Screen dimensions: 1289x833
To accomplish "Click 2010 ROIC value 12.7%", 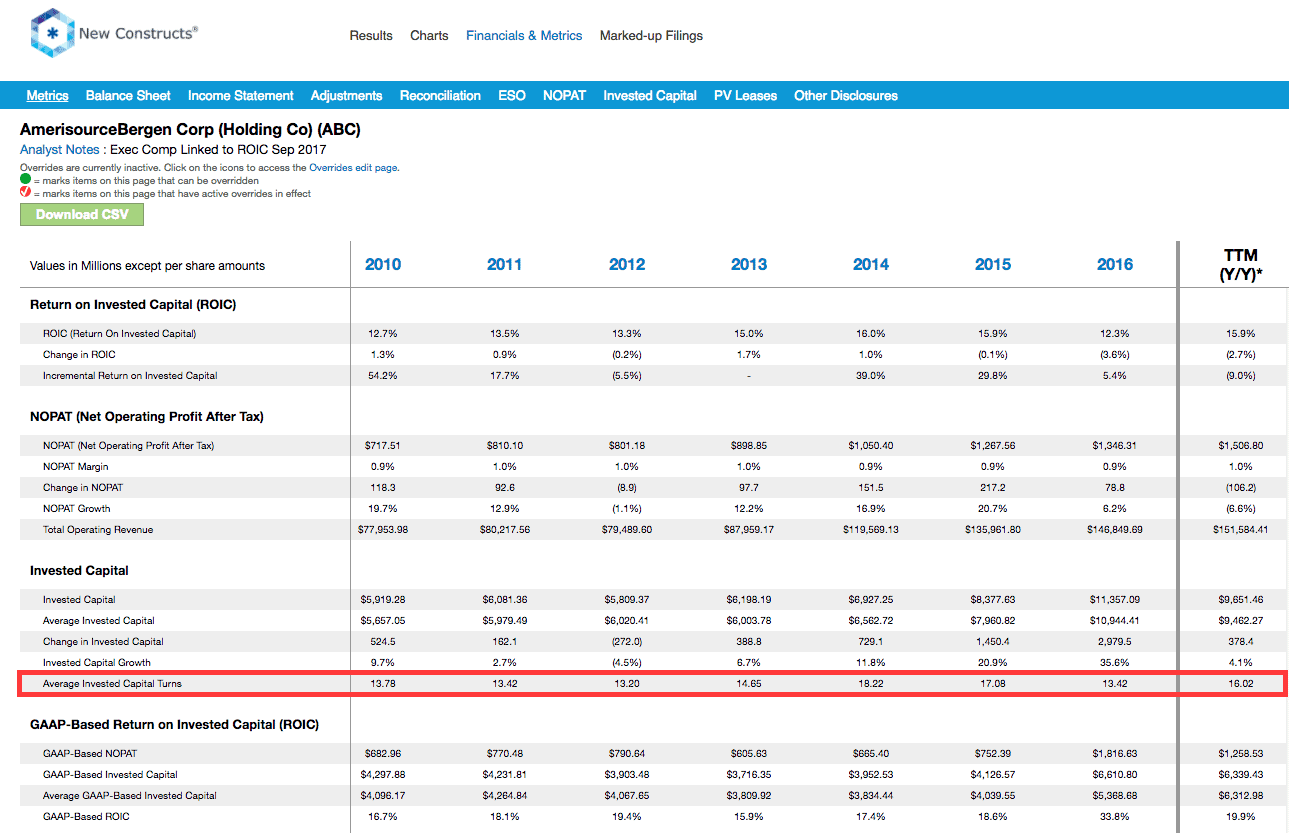I will [x=385, y=333].
